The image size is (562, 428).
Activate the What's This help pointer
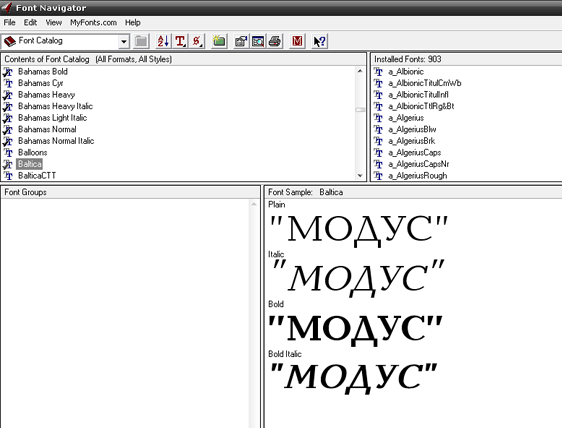click(319, 41)
